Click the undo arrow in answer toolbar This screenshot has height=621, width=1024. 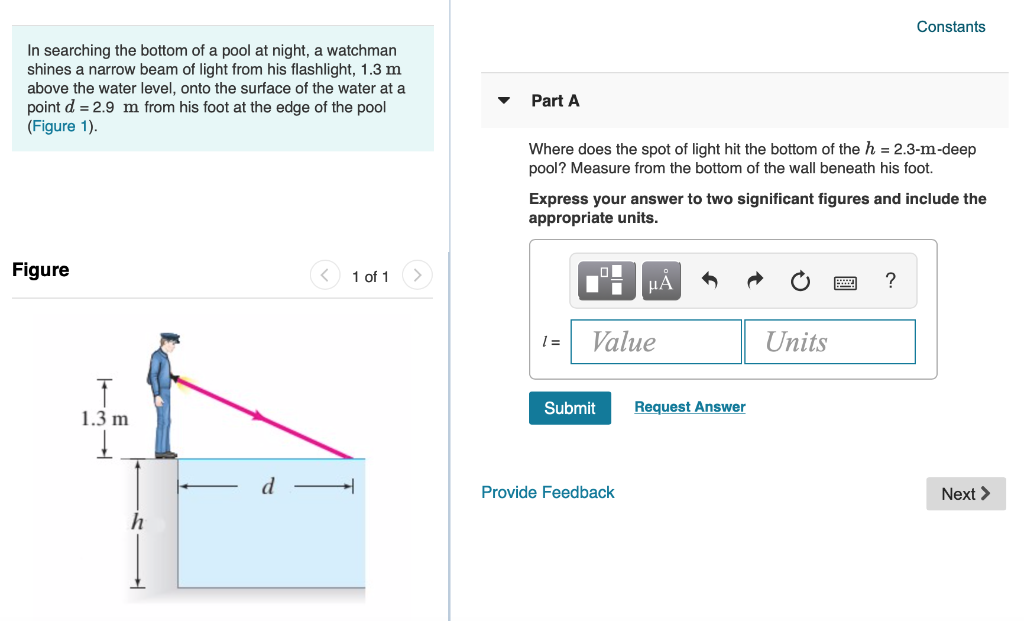click(x=707, y=280)
